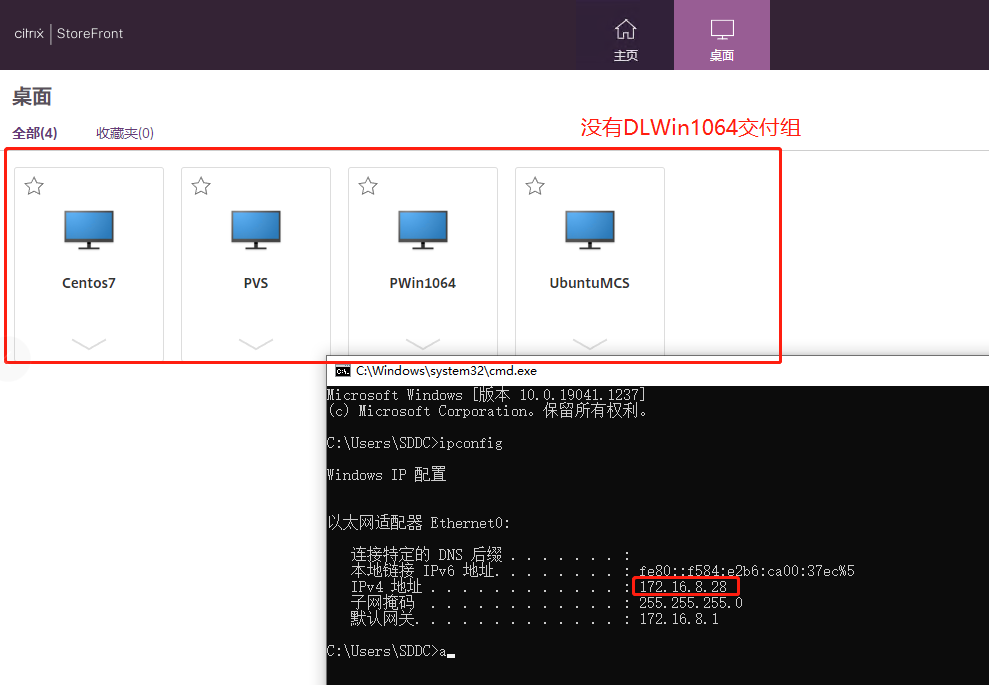The image size is (989, 685).
Task: Launch the UbuntuMCS desktop icon
Action: 589,228
